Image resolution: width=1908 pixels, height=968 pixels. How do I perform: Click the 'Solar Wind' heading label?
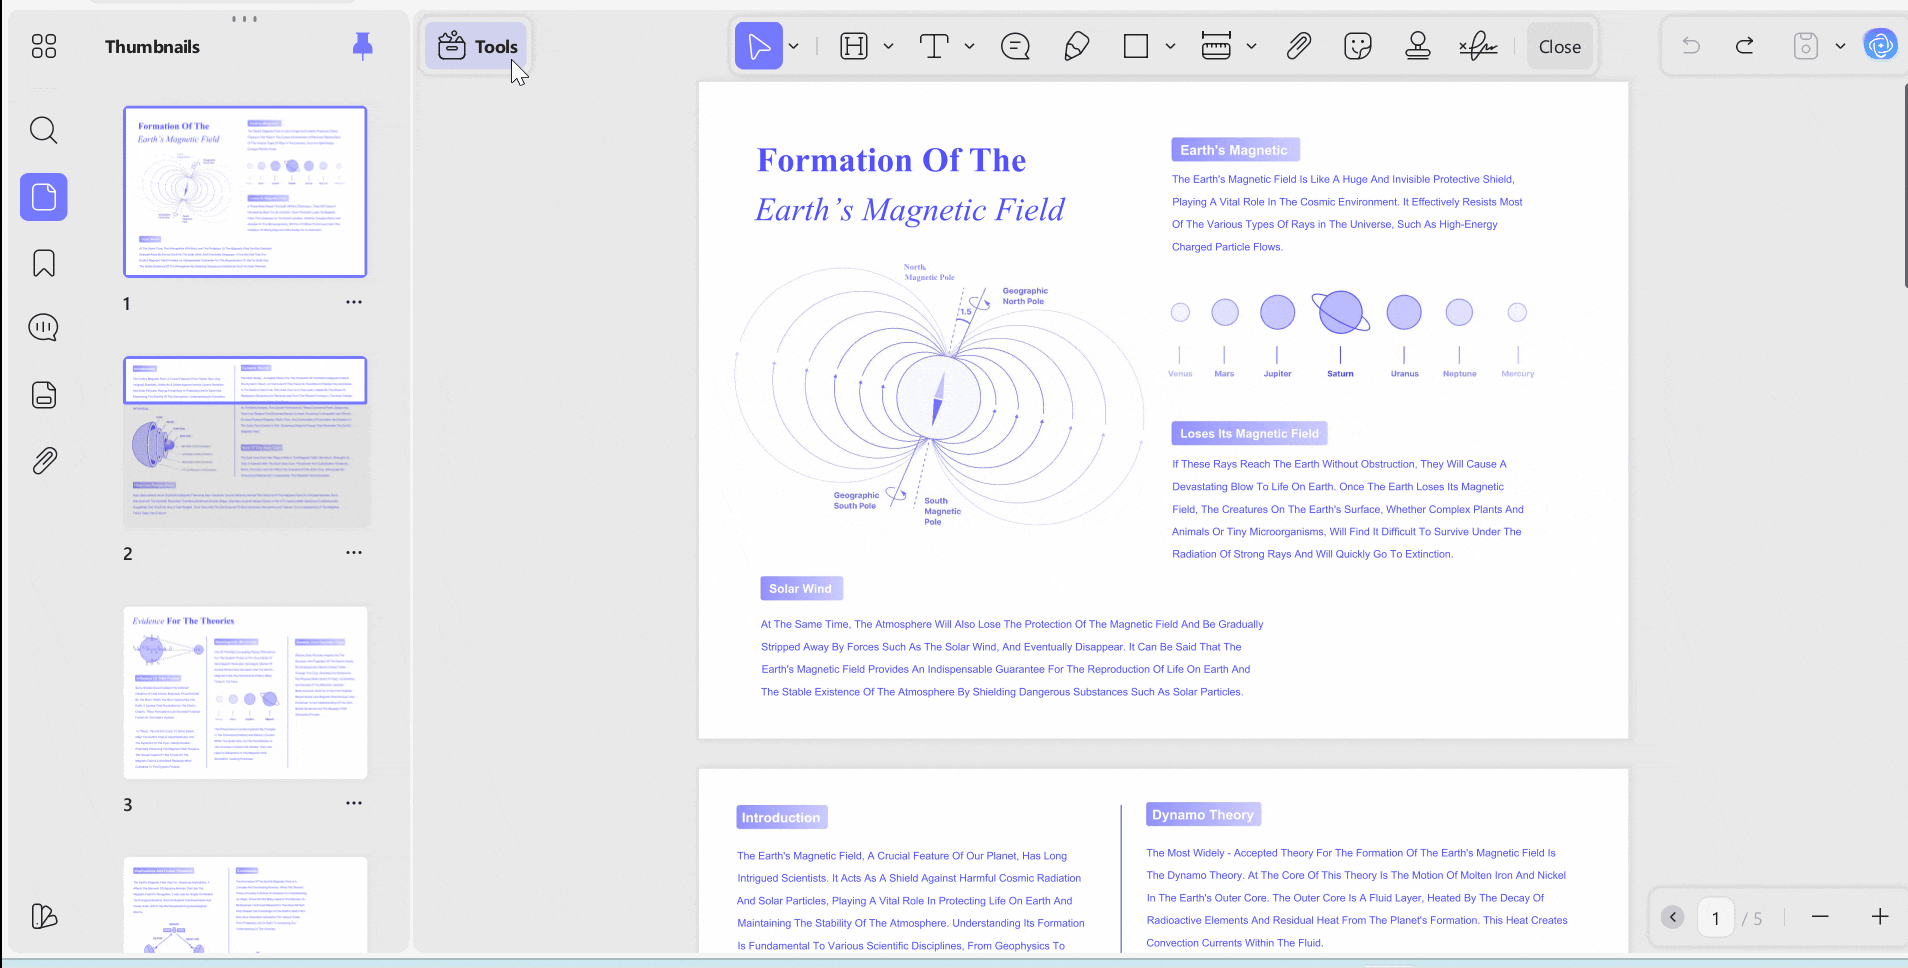click(801, 588)
